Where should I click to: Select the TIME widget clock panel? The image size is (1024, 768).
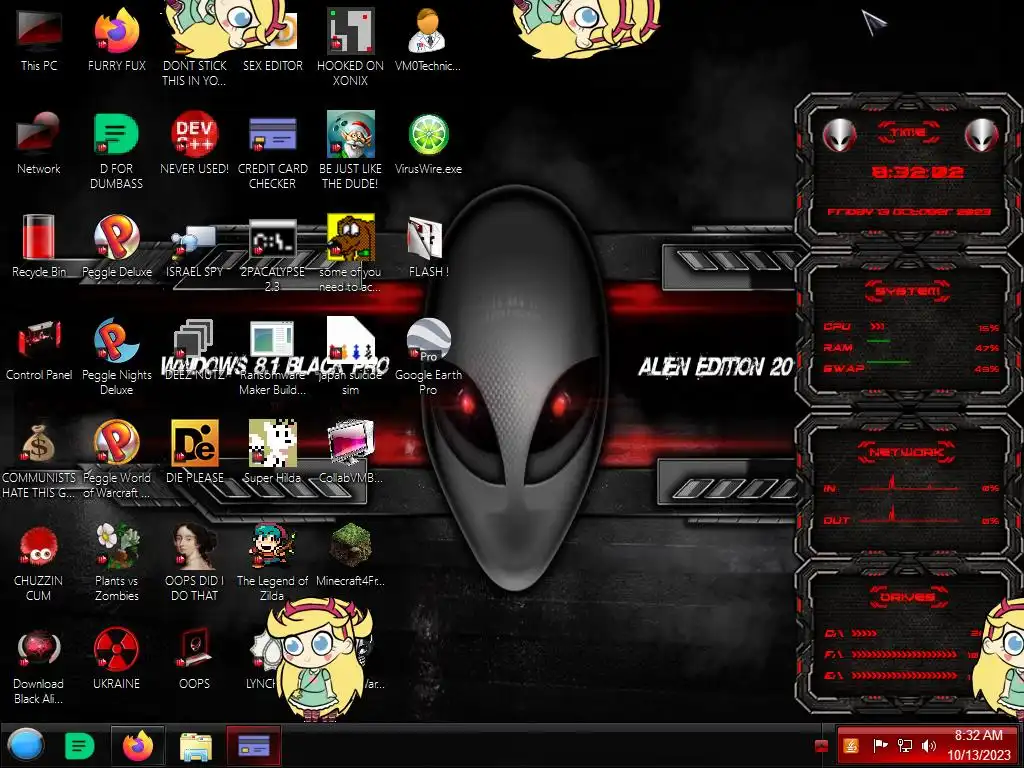click(908, 172)
